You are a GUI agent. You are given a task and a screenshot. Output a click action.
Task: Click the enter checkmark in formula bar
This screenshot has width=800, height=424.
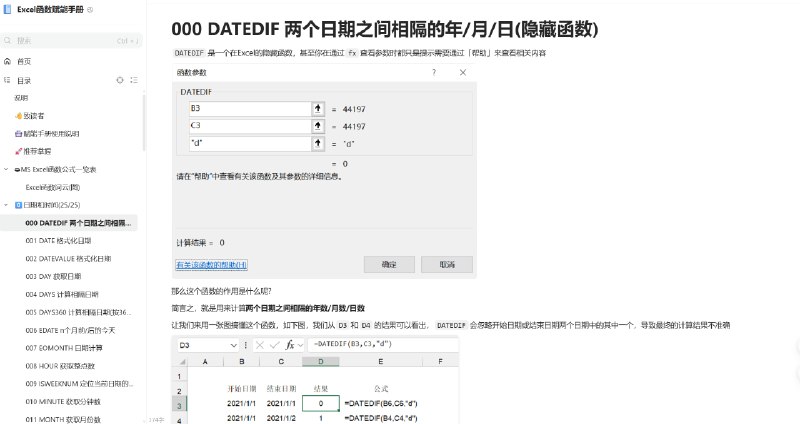pyautogui.click(x=274, y=345)
